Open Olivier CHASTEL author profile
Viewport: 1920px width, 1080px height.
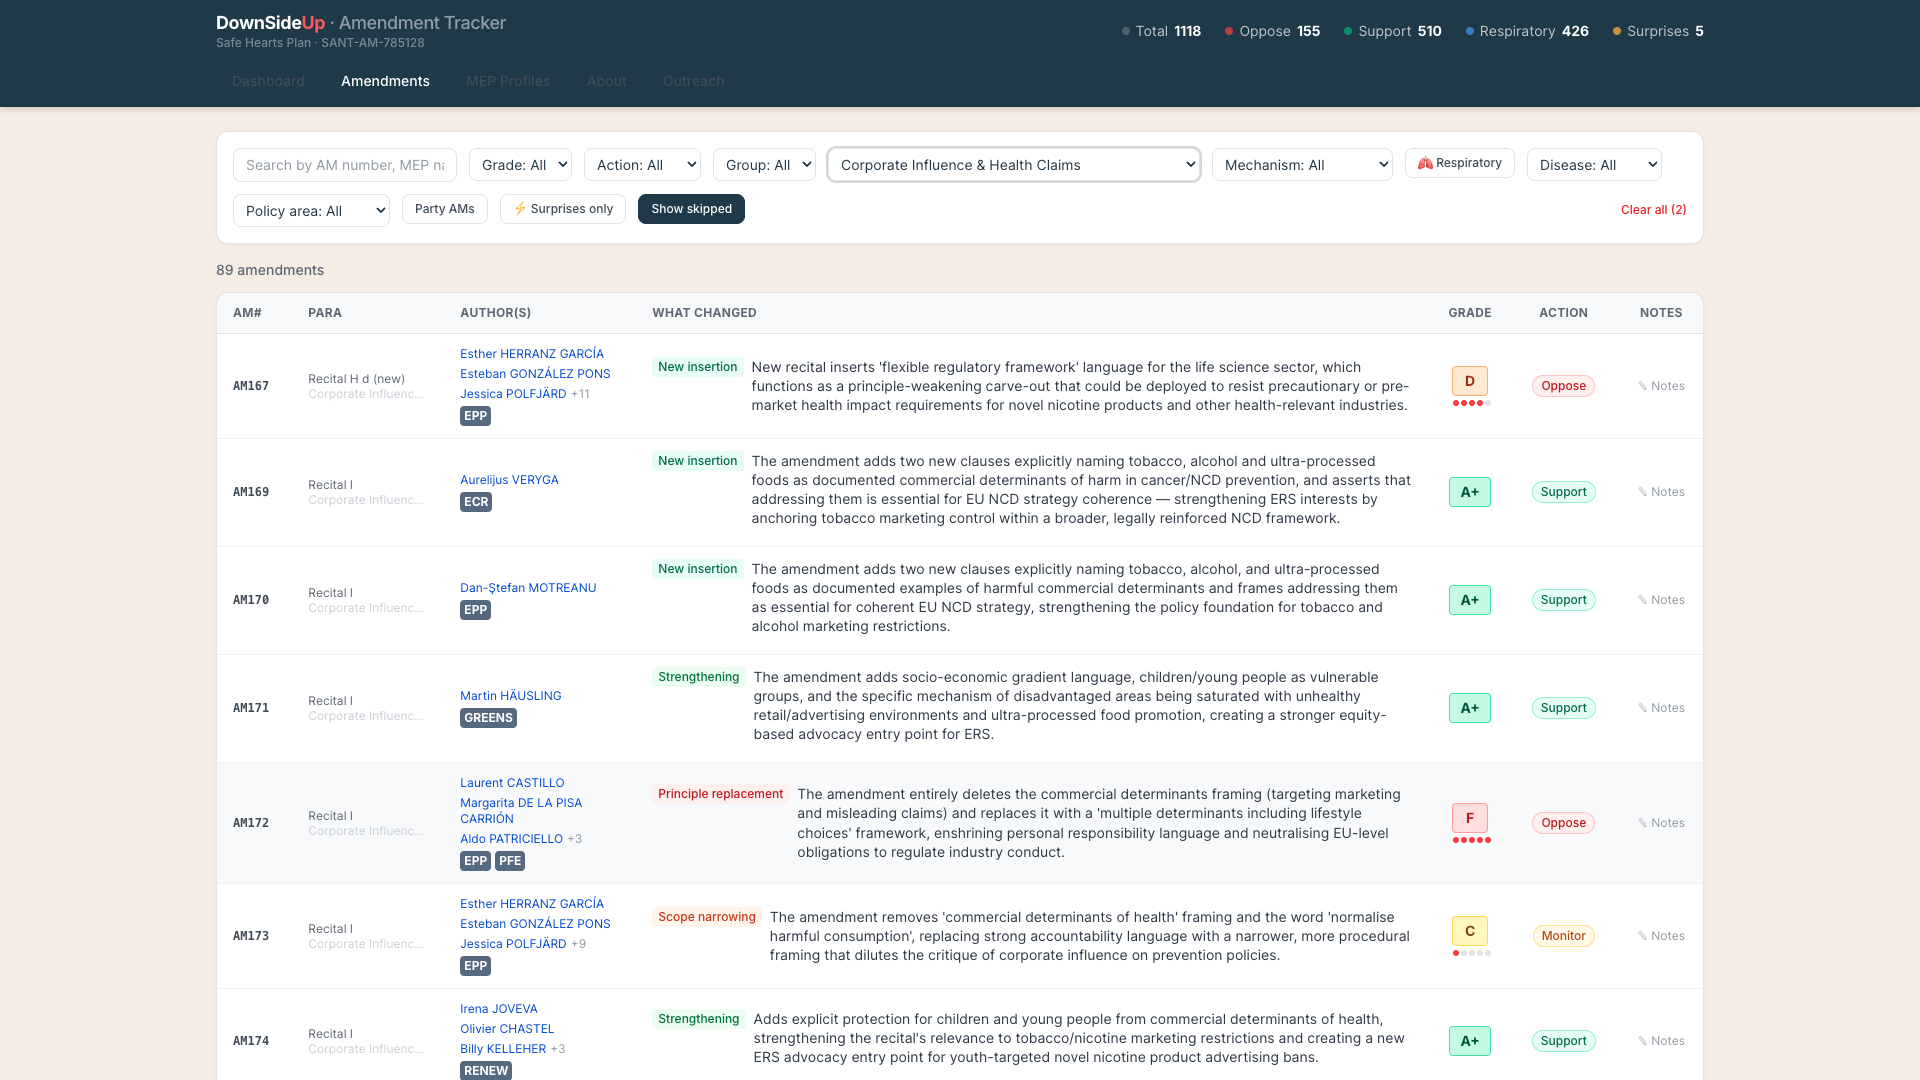pos(507,1029)
